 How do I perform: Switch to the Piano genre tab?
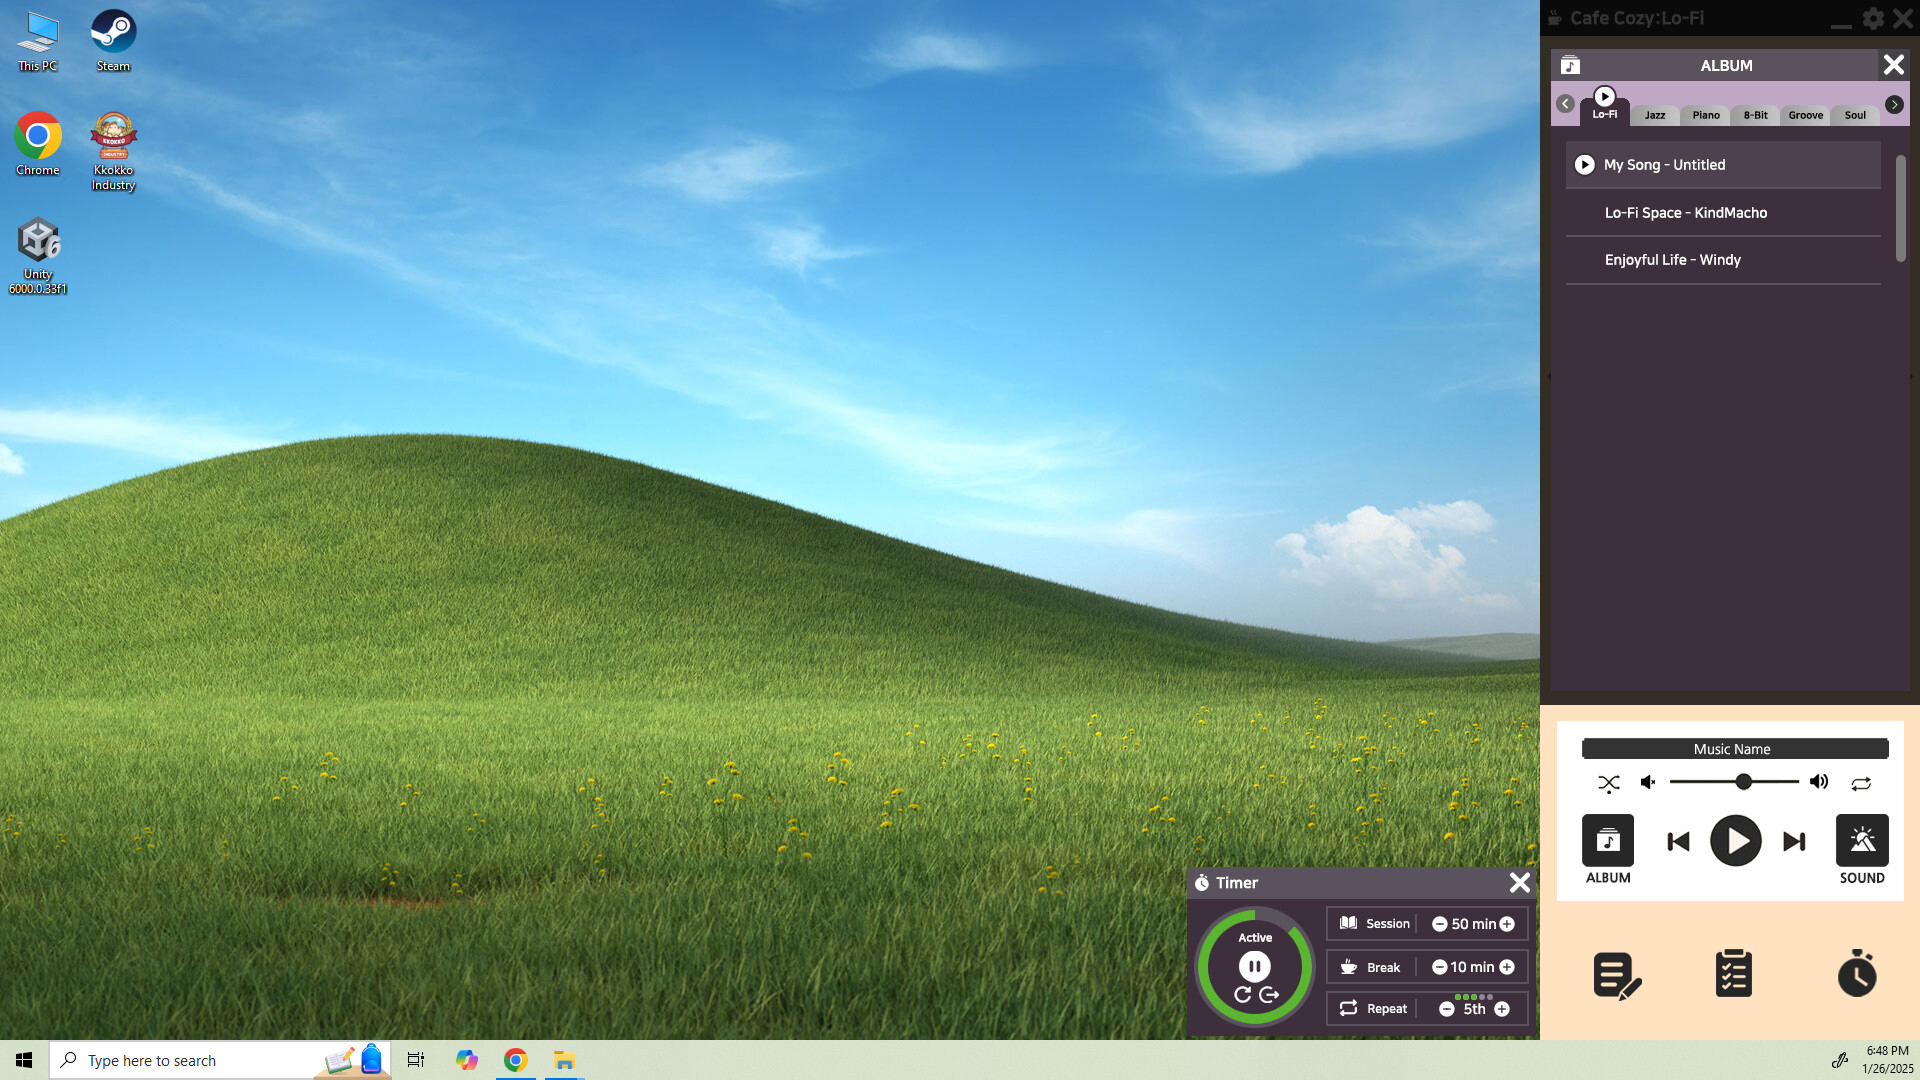(1706, 115)
